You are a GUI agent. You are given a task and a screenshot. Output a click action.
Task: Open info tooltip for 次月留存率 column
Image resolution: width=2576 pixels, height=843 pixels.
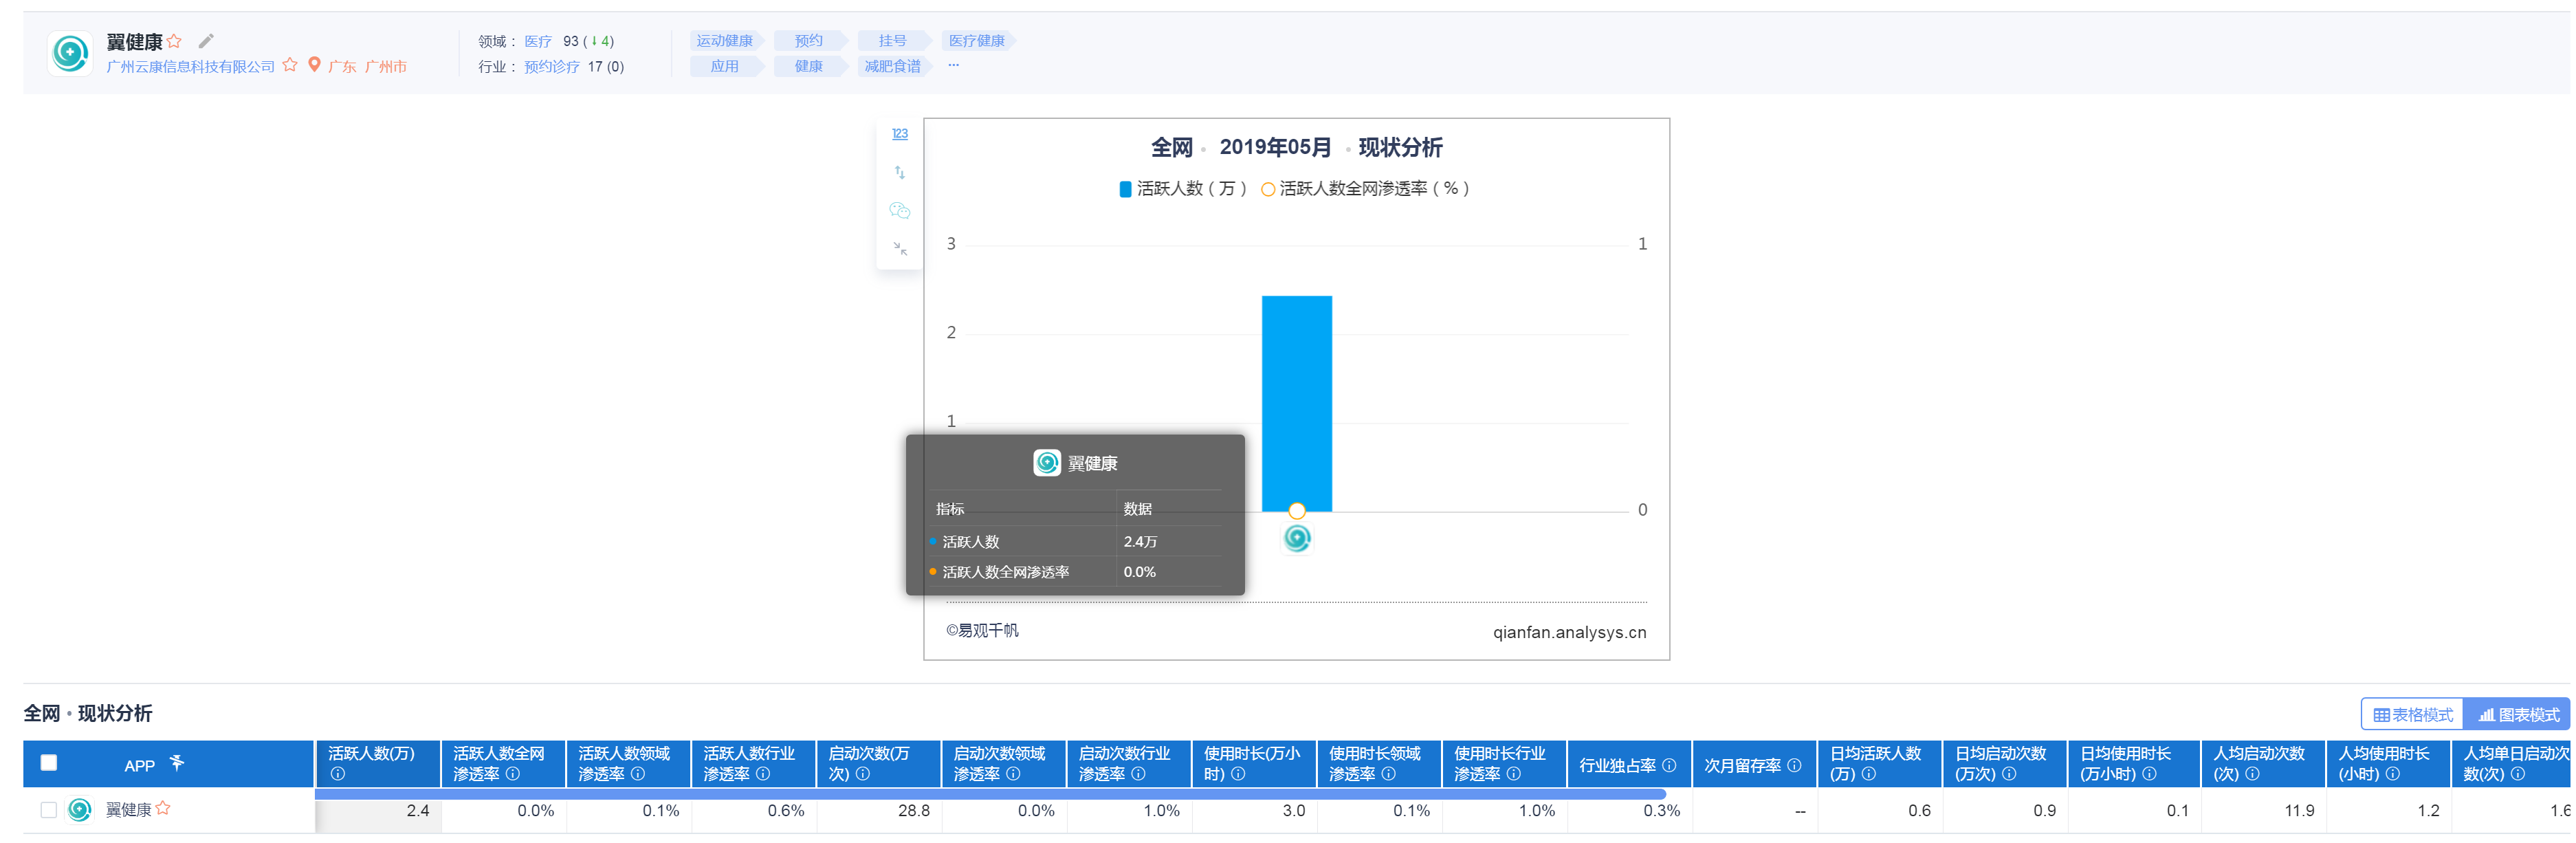click(1794, 765)
